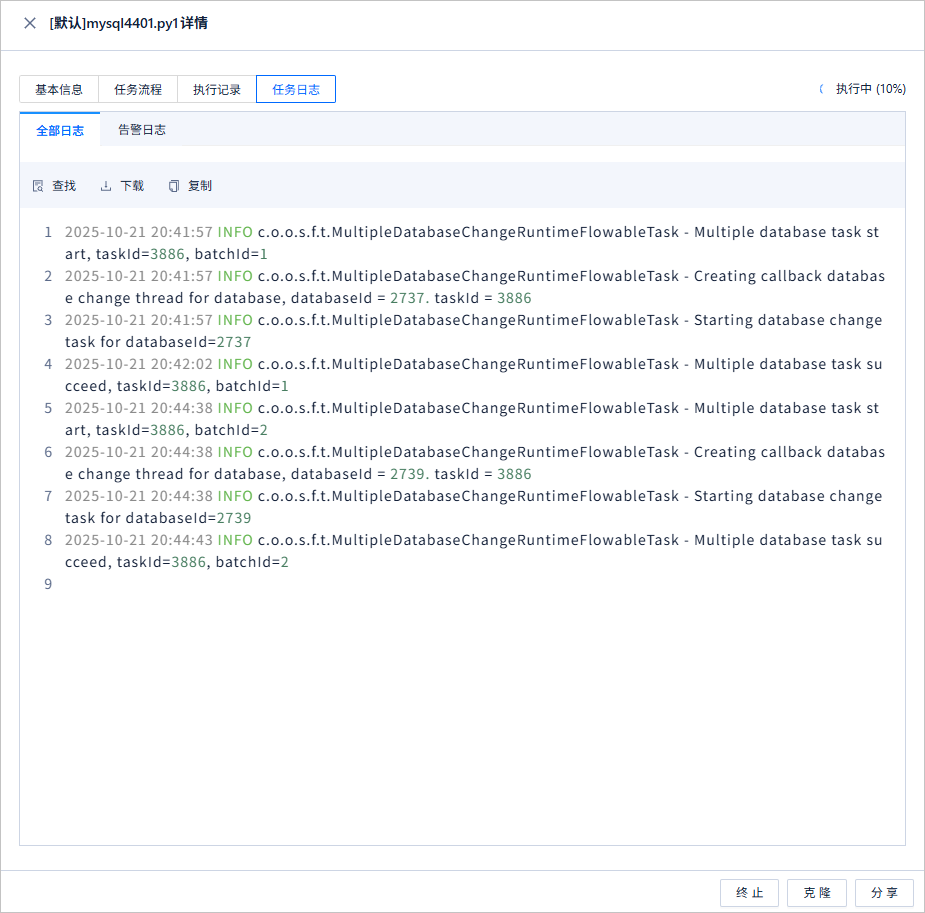Viewport: 925px width, 913px height.
Task: Click the 克隆 button
Action: (817, 892)
